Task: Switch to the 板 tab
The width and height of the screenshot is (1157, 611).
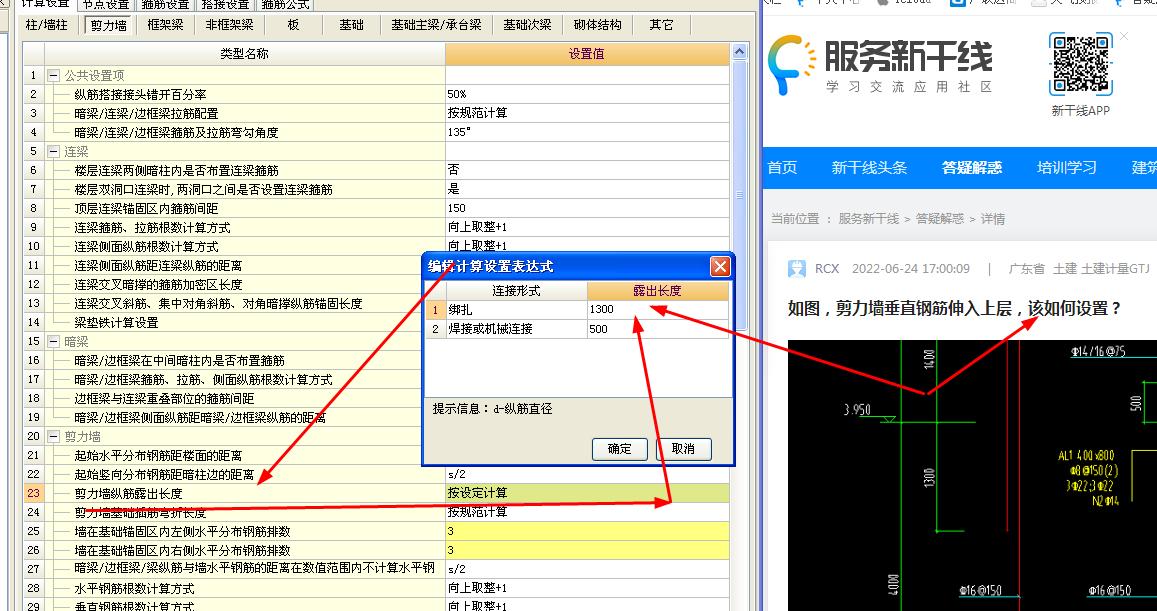Action: coord(294,25)
